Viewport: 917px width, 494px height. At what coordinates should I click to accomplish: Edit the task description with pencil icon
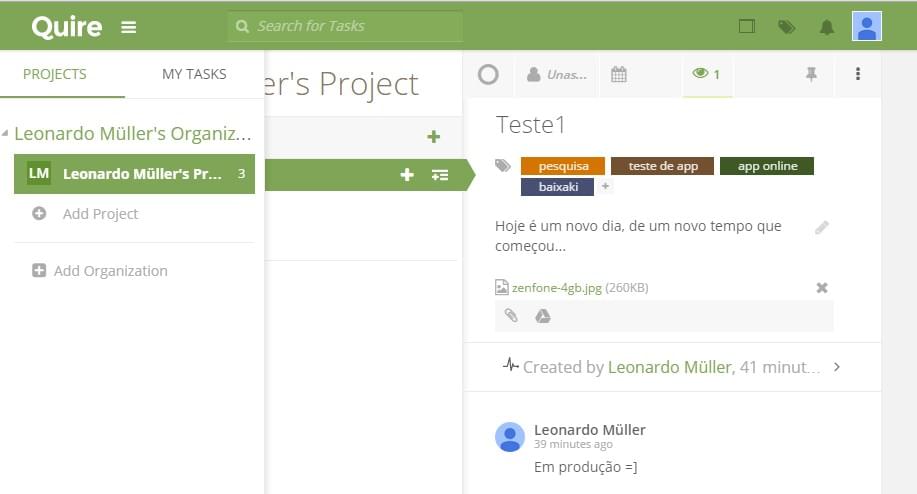822,227
